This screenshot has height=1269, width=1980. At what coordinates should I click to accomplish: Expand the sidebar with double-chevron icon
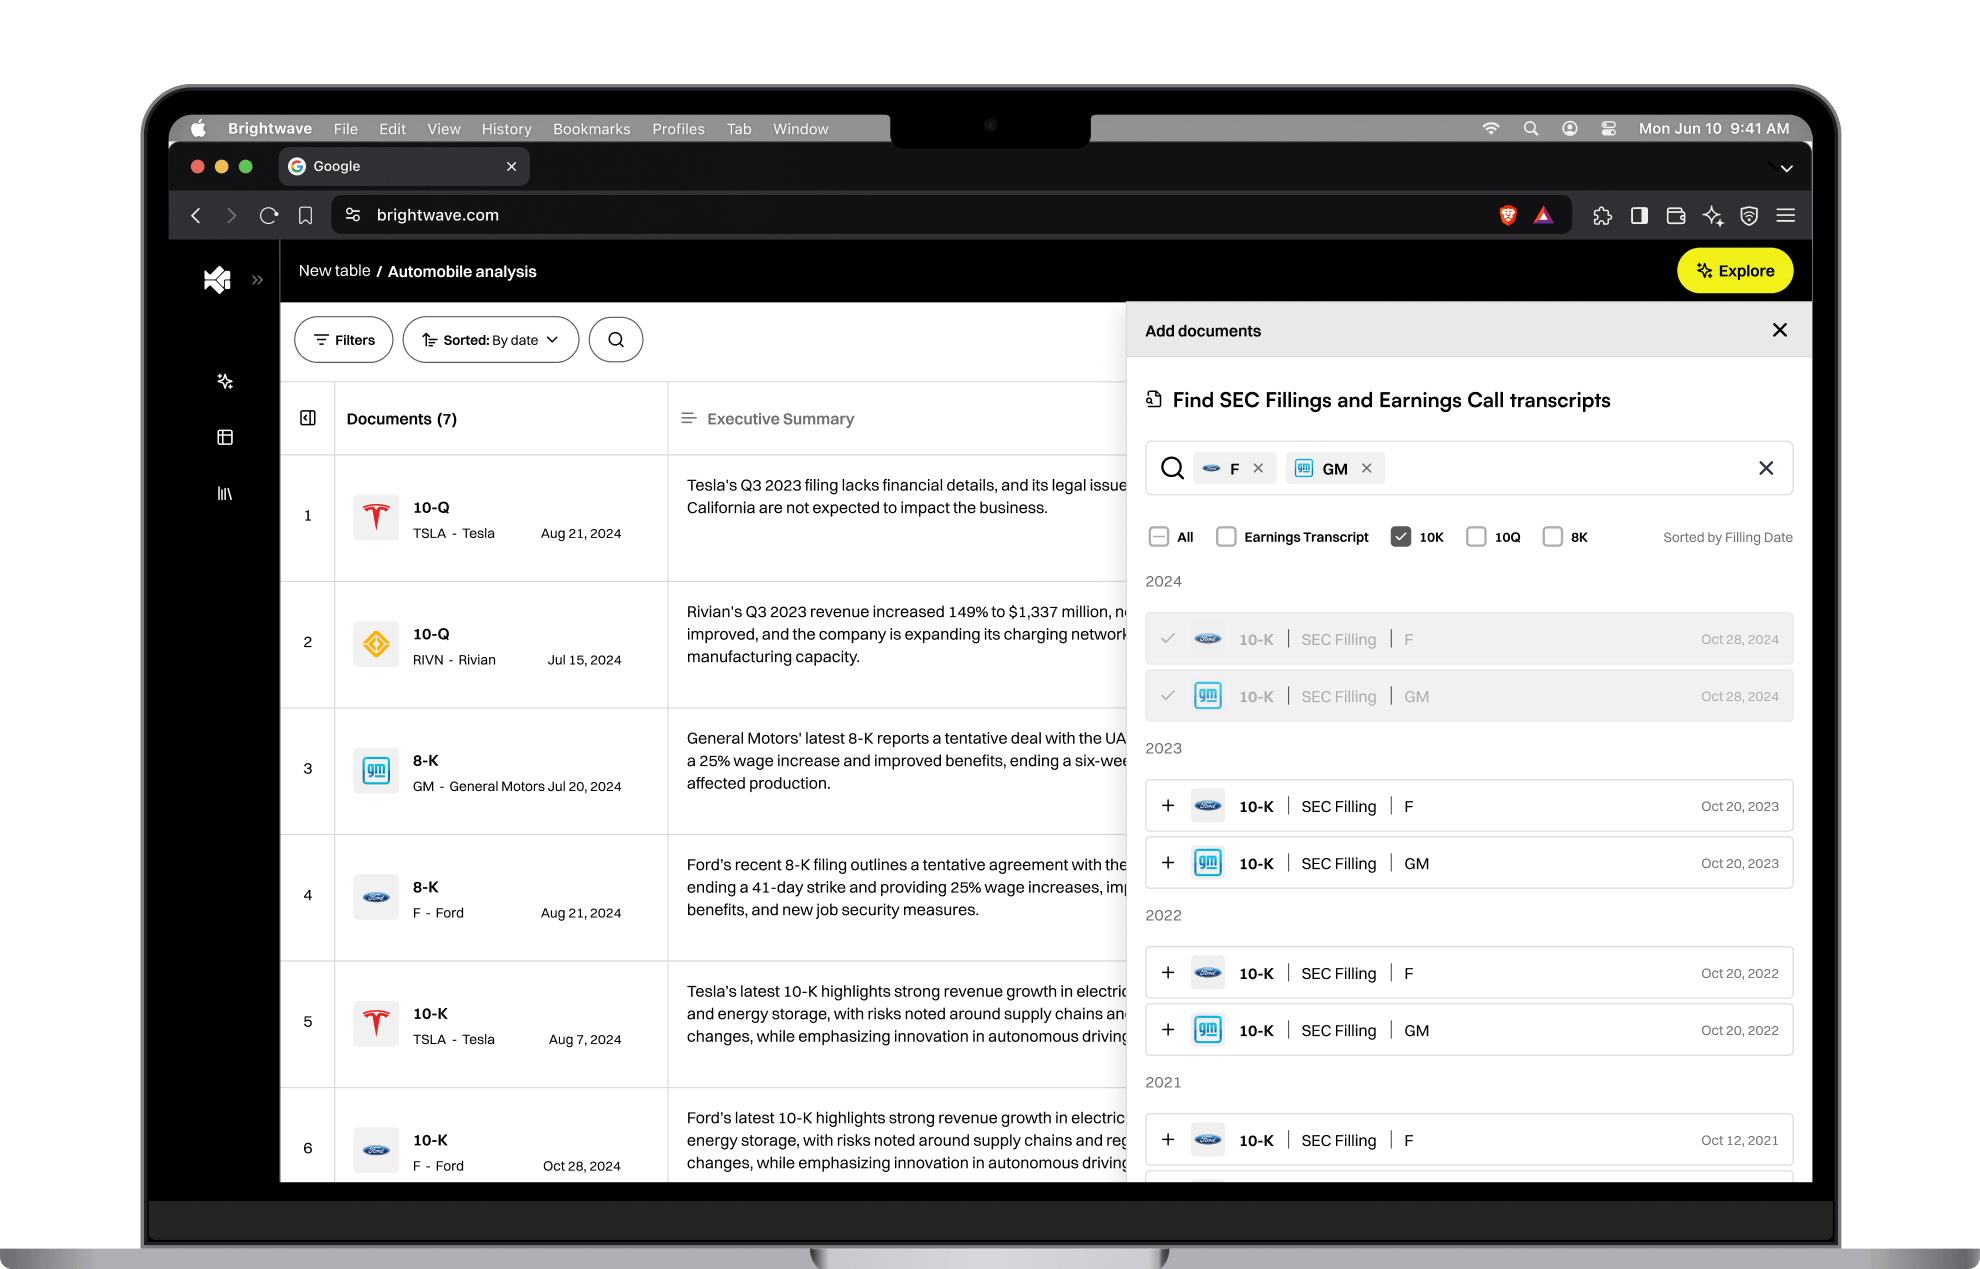click(257, 280)
